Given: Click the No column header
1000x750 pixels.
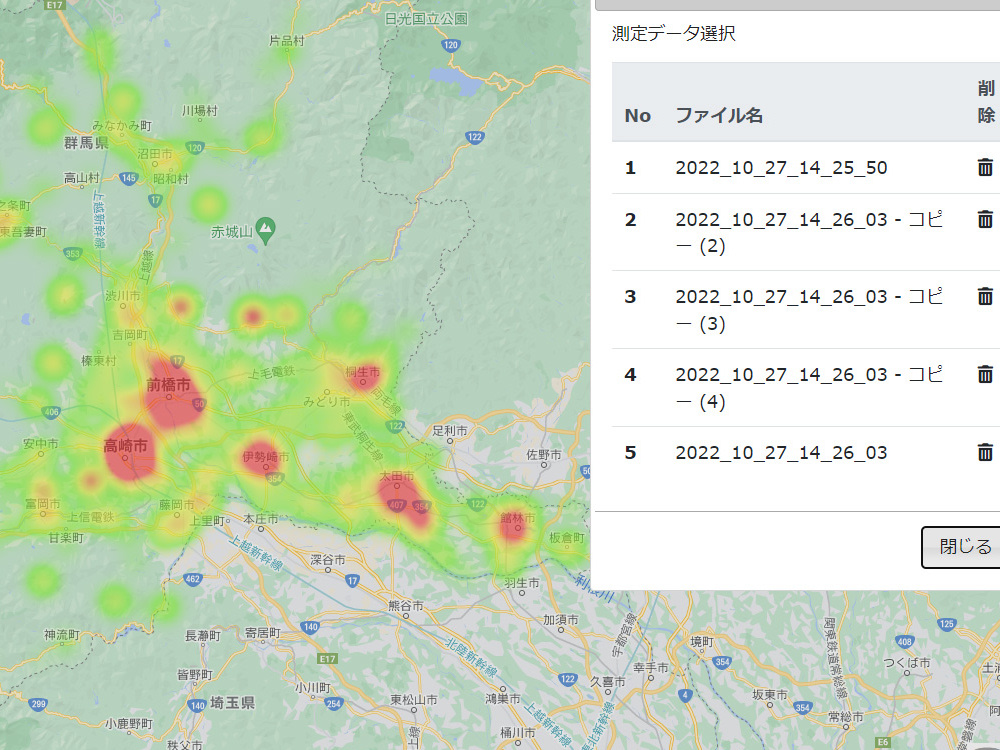Looking at the screenshot, I should coord(638,115).
